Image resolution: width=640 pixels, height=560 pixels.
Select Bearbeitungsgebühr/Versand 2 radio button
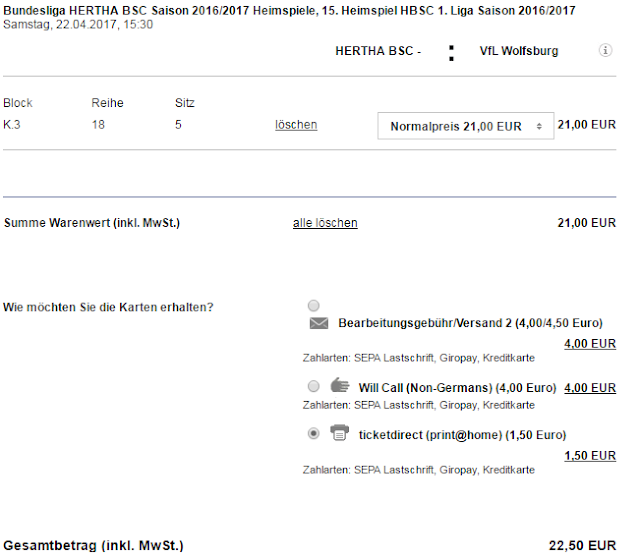point(313,305)
